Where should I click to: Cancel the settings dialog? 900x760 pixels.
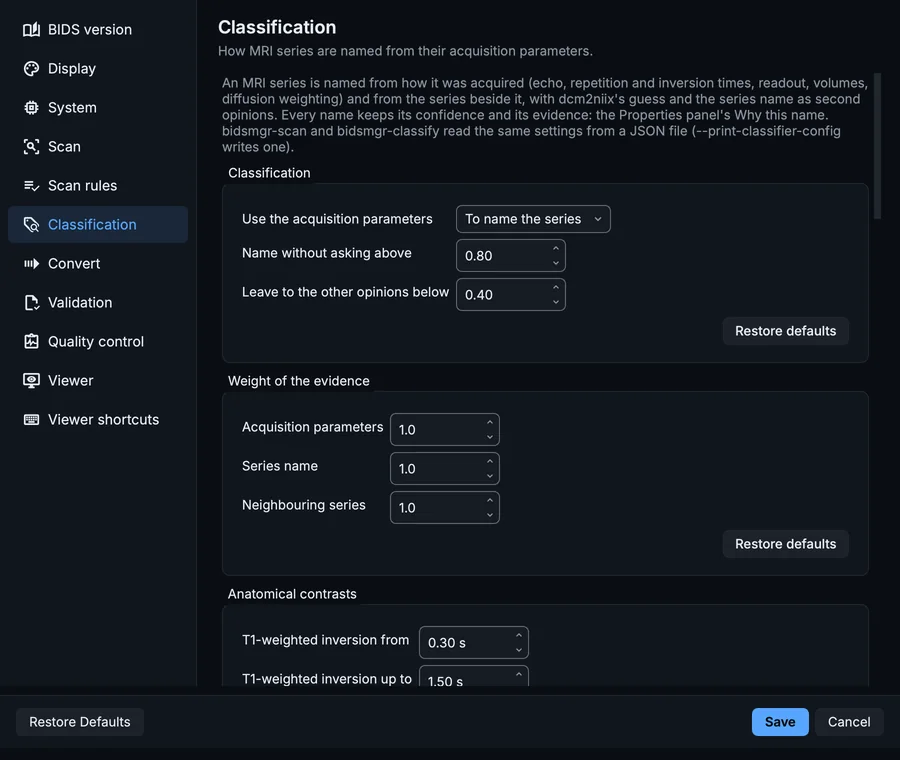coord(849,722)
